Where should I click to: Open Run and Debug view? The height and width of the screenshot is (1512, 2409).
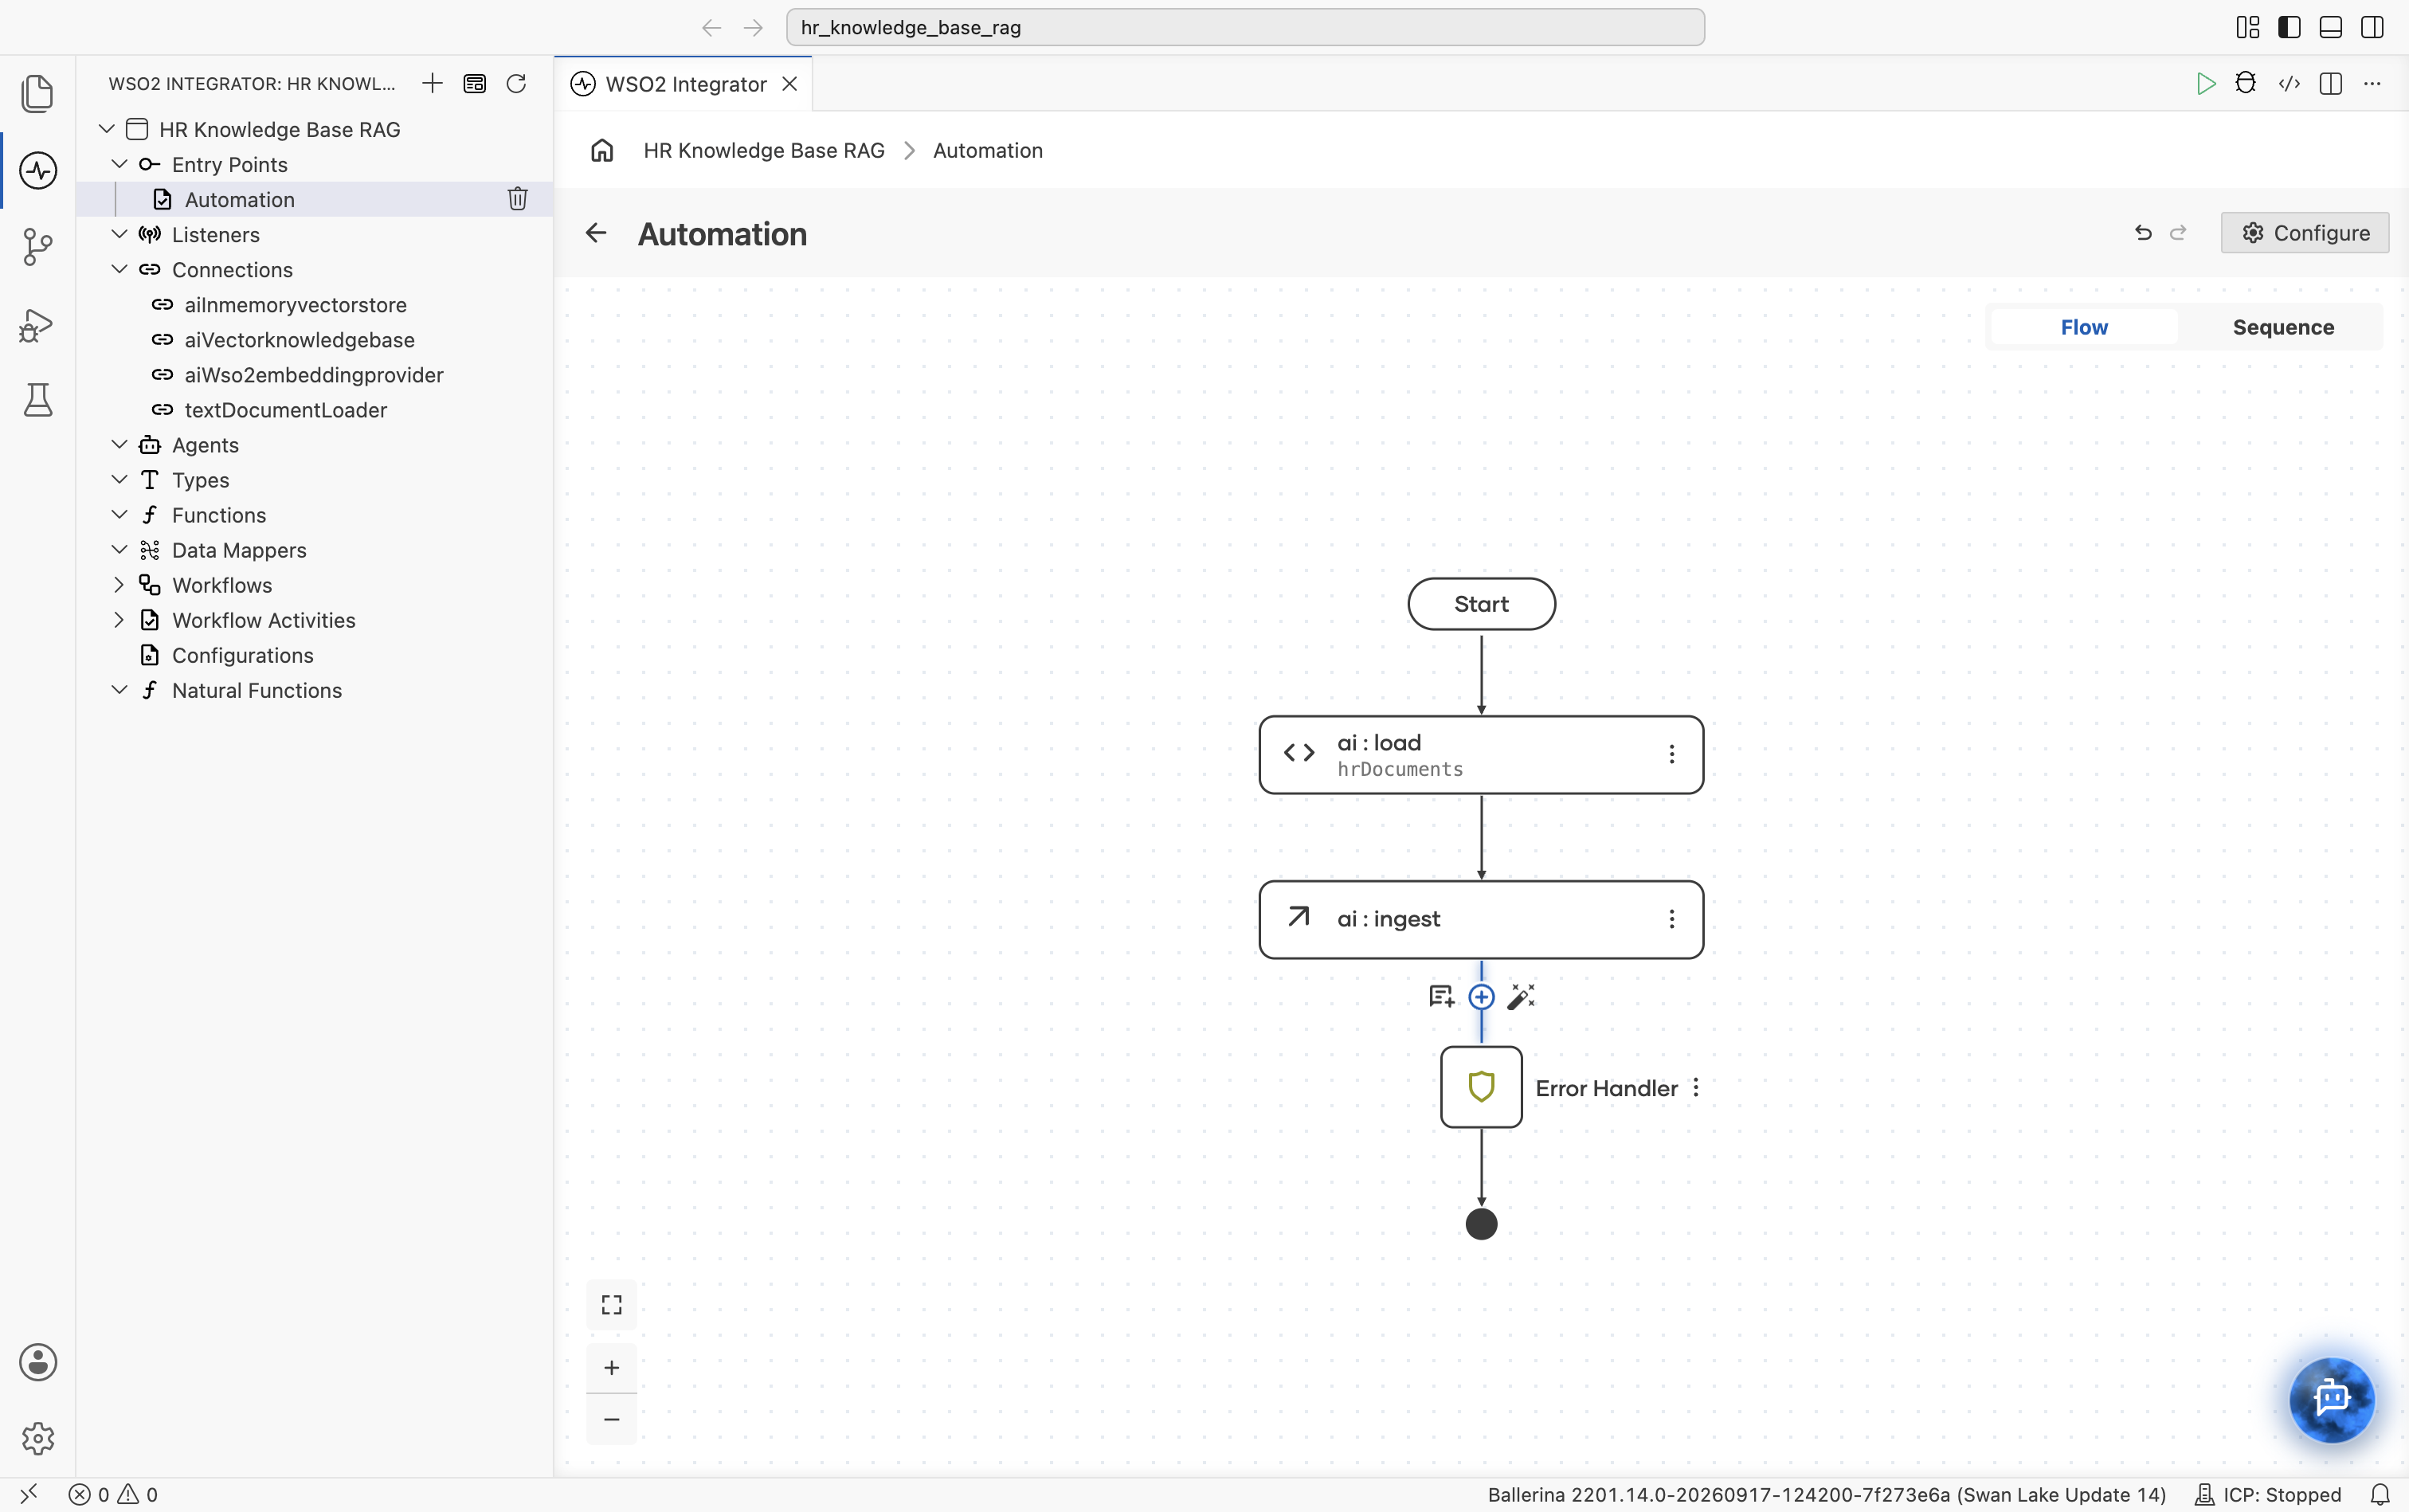pos(37,324)
